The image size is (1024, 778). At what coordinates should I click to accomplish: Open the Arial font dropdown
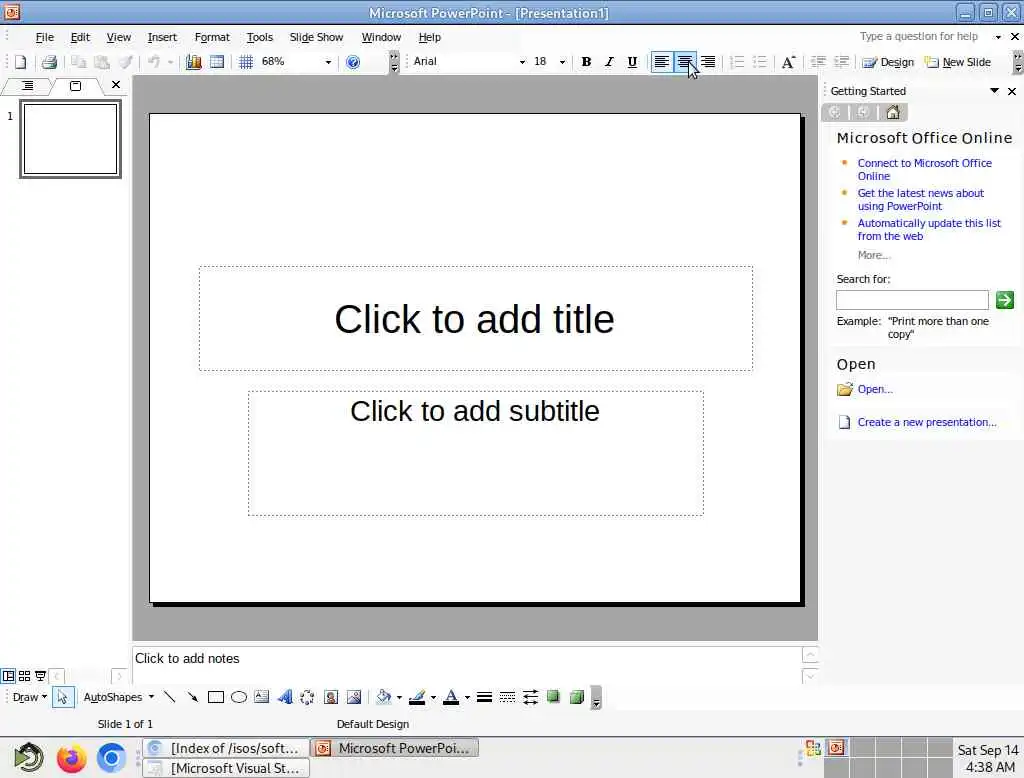[522, 62]
